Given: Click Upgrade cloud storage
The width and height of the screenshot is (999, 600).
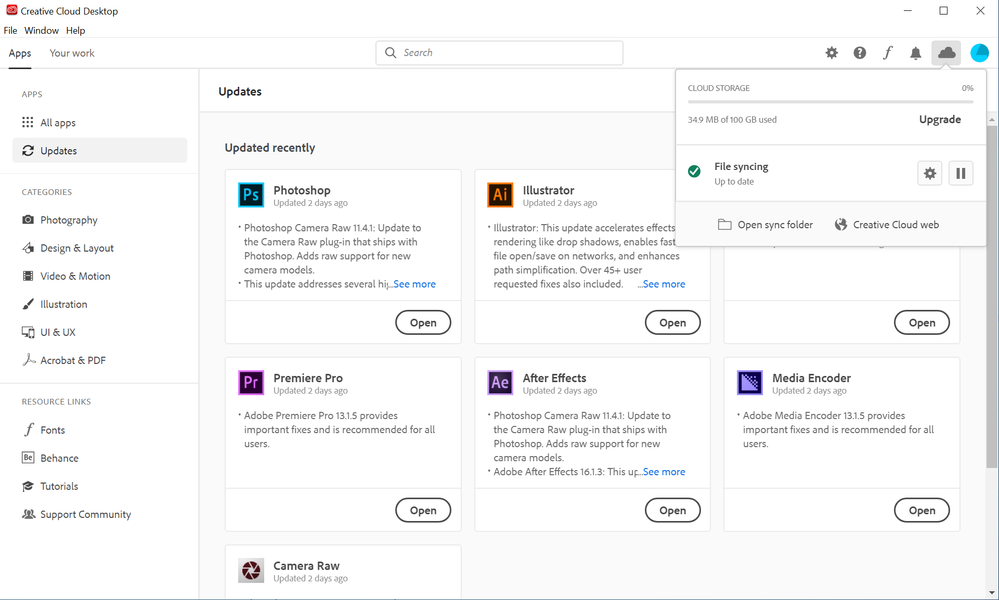Looking at the screenshot, I should coord(939,119).
